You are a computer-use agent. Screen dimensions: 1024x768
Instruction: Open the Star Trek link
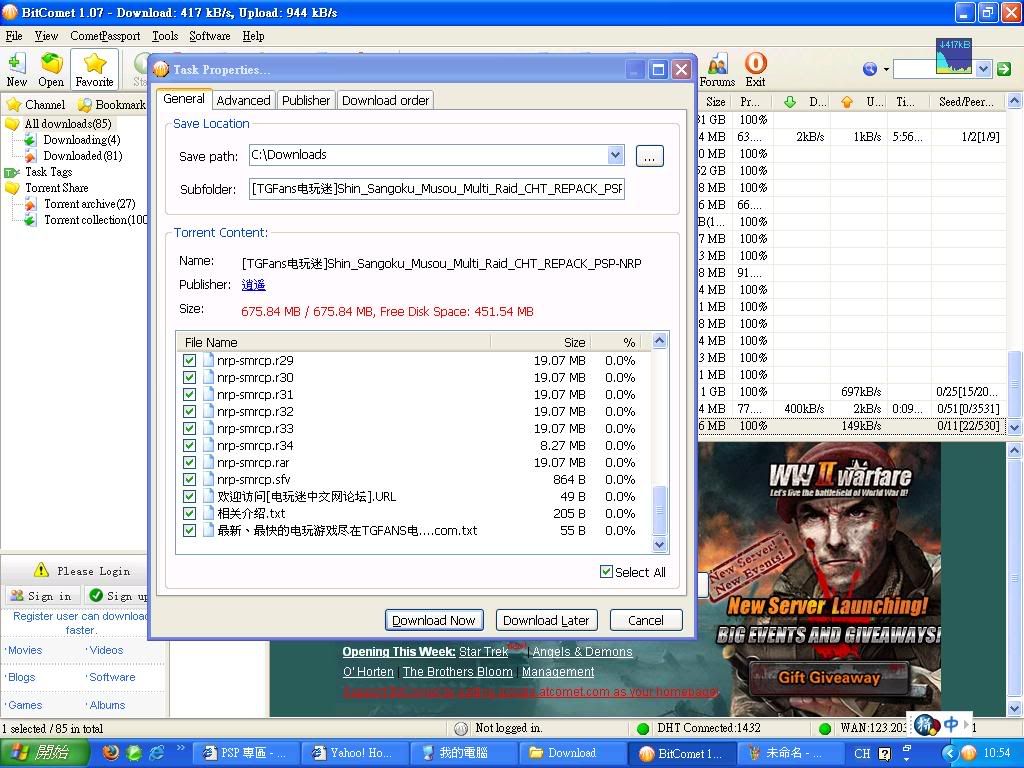coord(483,651)
